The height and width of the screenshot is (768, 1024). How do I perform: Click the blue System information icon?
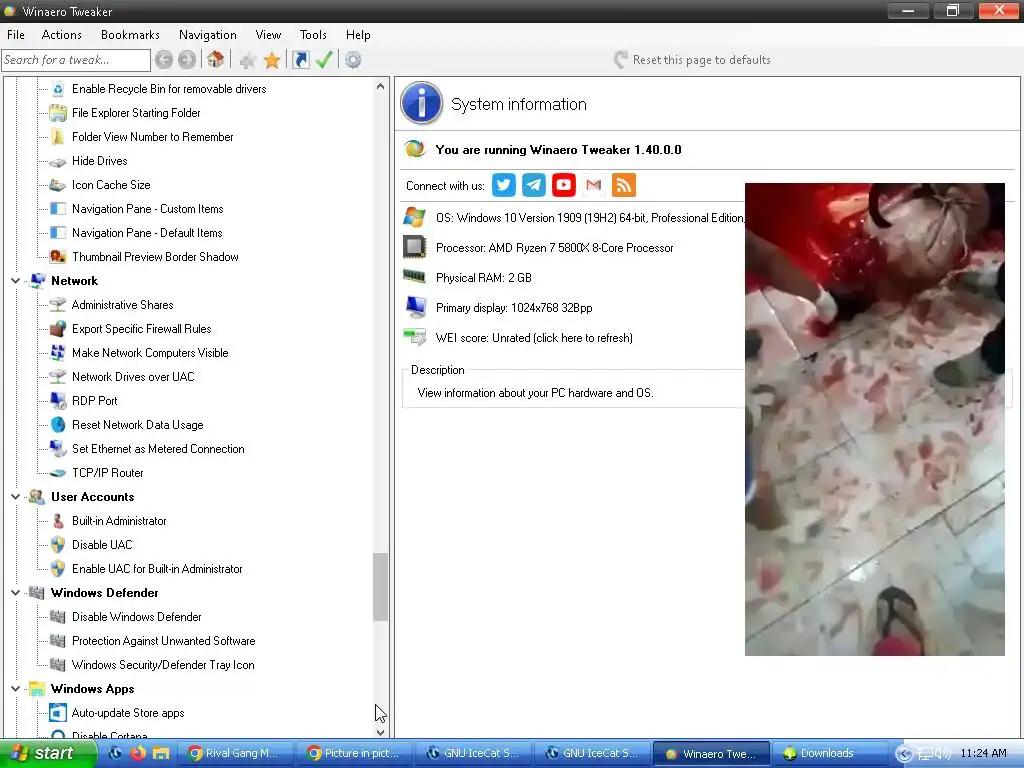[x=421, y=103]
